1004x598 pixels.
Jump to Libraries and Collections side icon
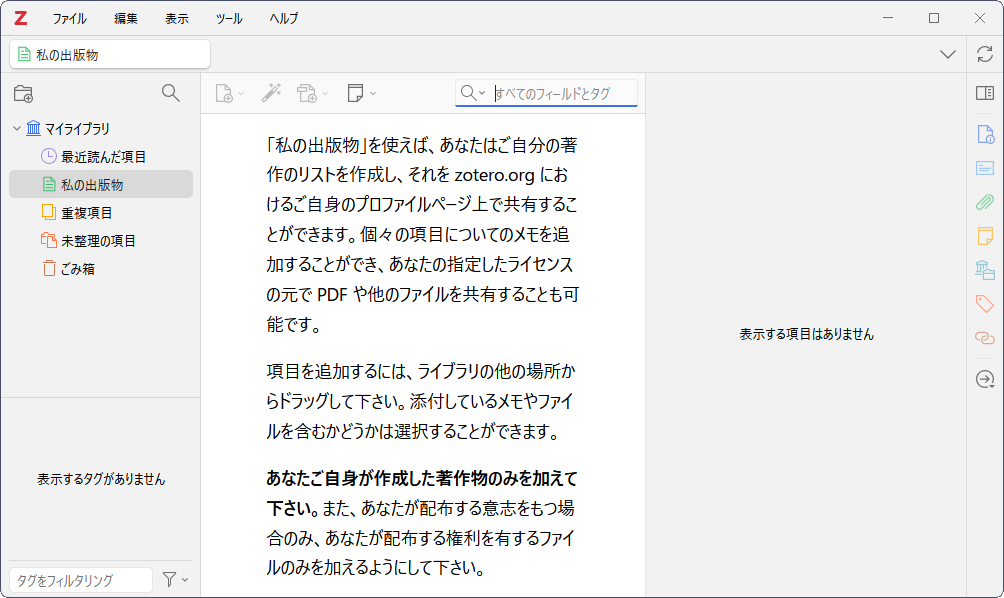tap(985, 270)
